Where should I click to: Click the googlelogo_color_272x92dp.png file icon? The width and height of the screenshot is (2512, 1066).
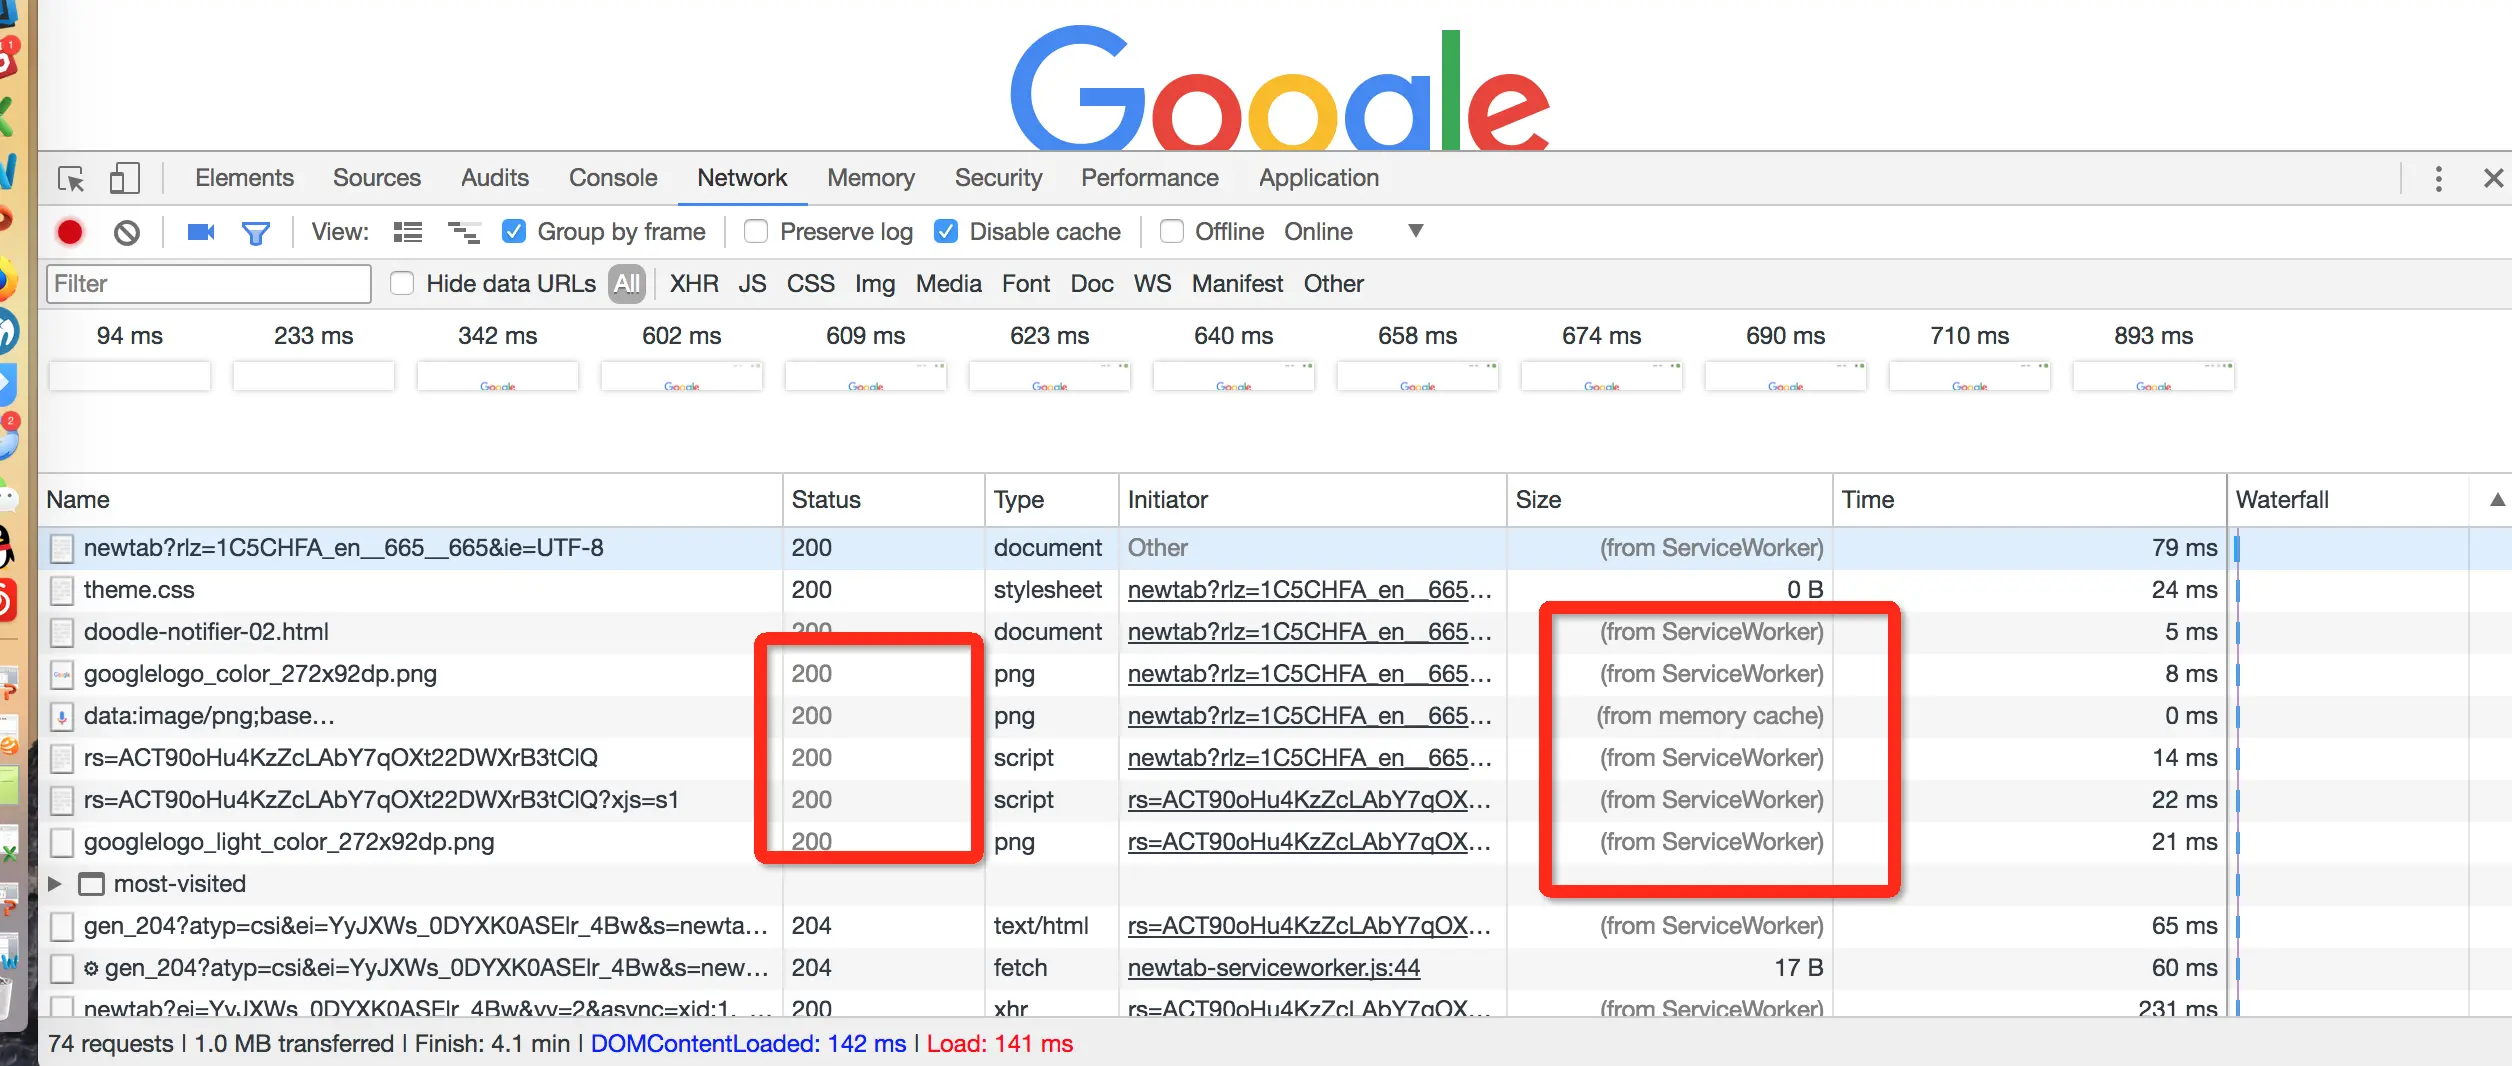[62, 674]
